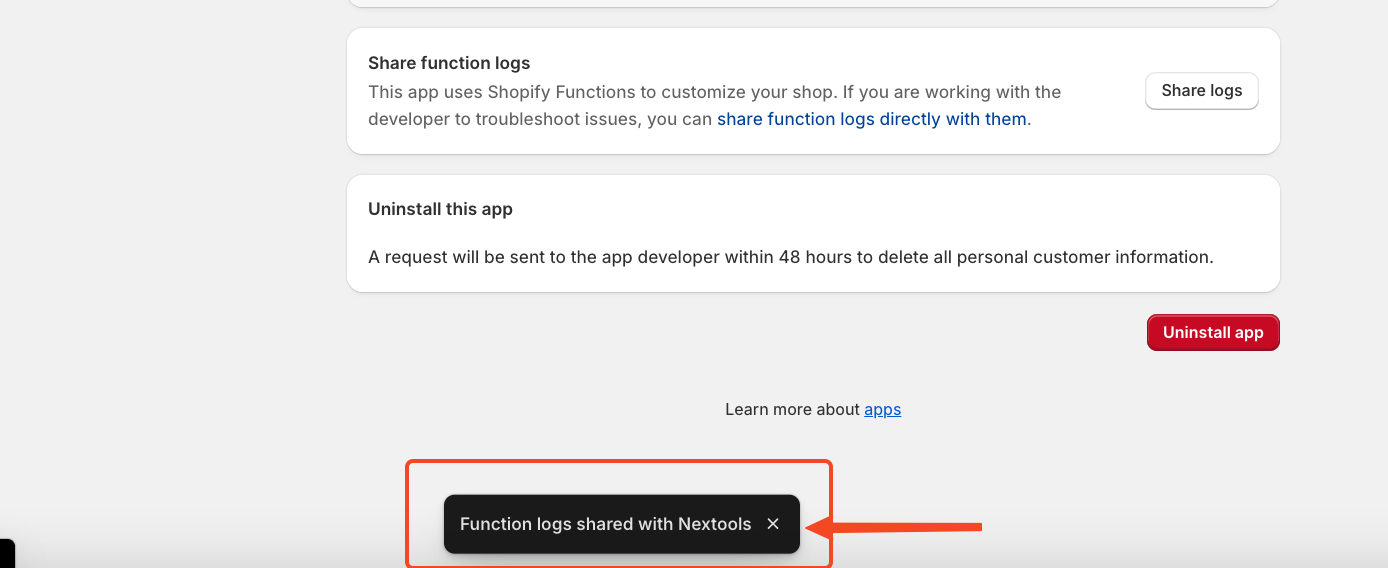Open the share function logs directly link
Image resolution: width=1388 pixels, height=568 pixels.
(871, 119)
